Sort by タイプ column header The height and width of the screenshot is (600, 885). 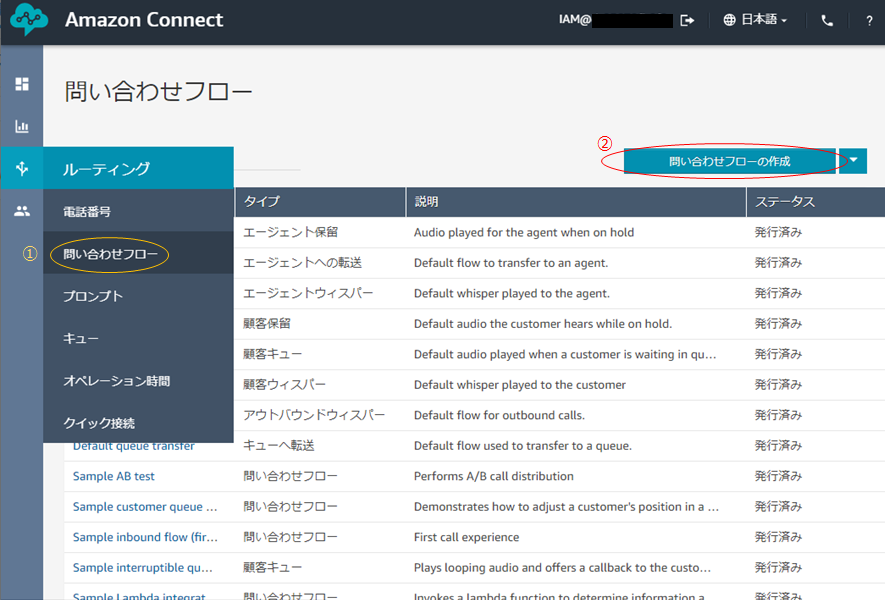[x=320, y=202]
